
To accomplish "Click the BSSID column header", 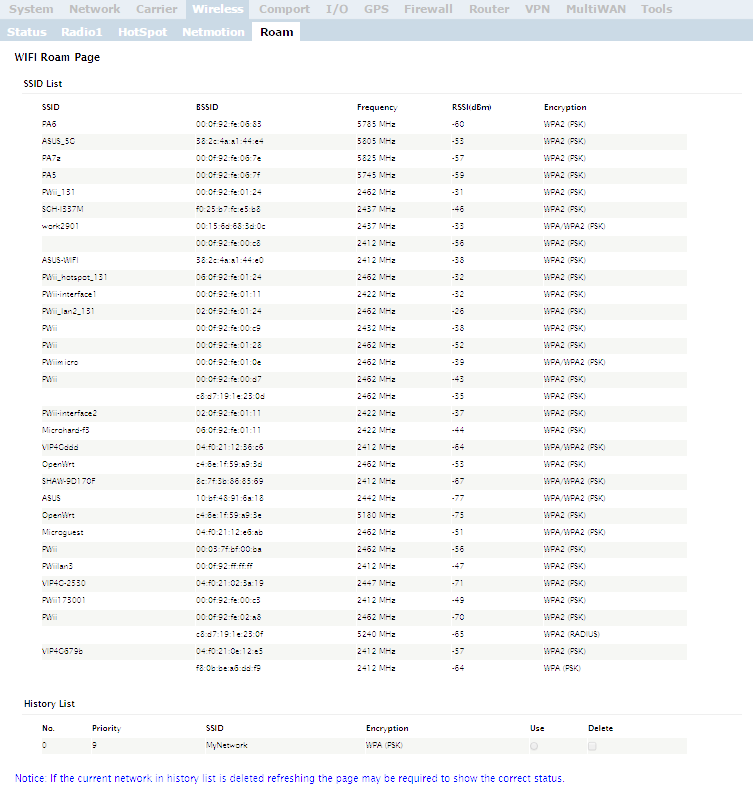I will tap(207, 107).
